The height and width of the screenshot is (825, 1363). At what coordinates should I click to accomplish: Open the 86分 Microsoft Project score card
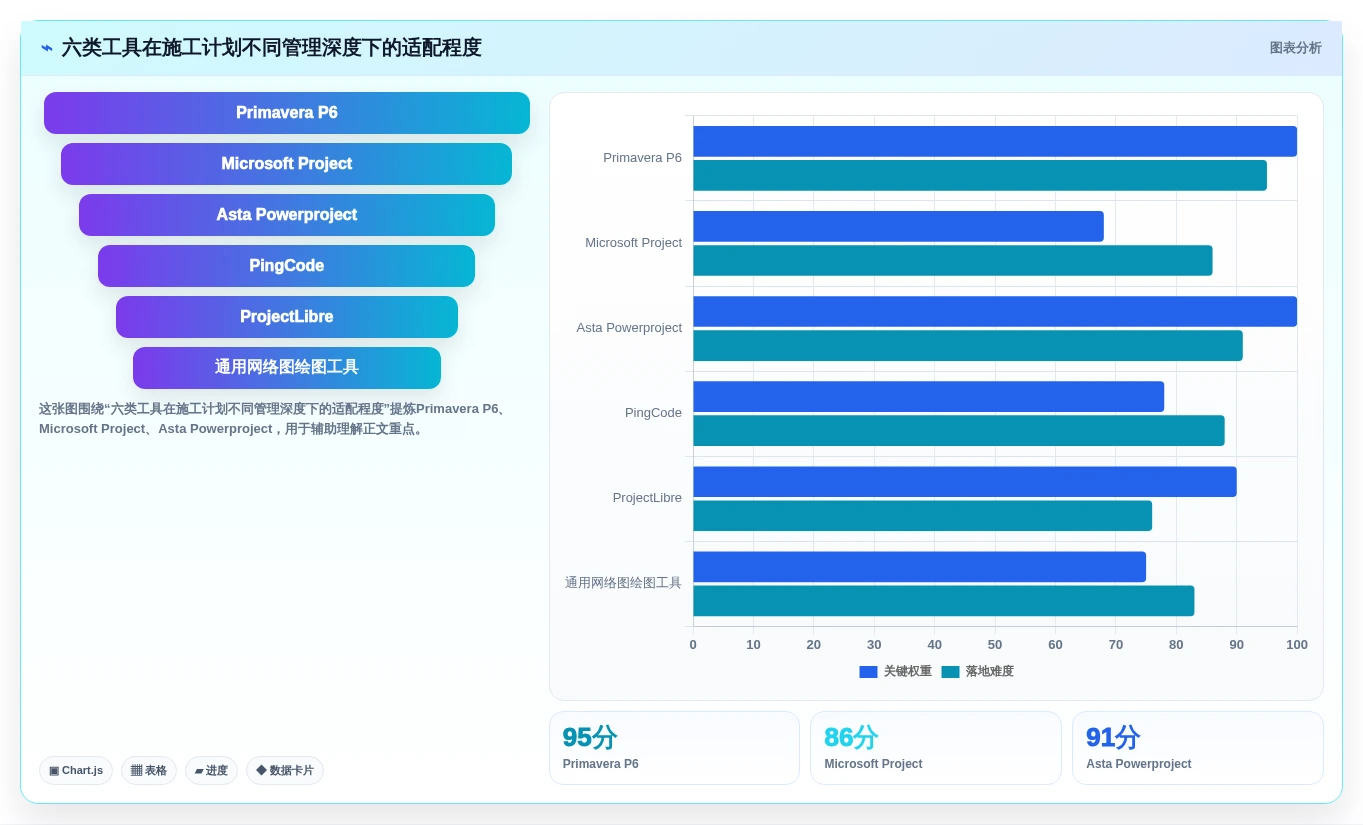(936, 748)
